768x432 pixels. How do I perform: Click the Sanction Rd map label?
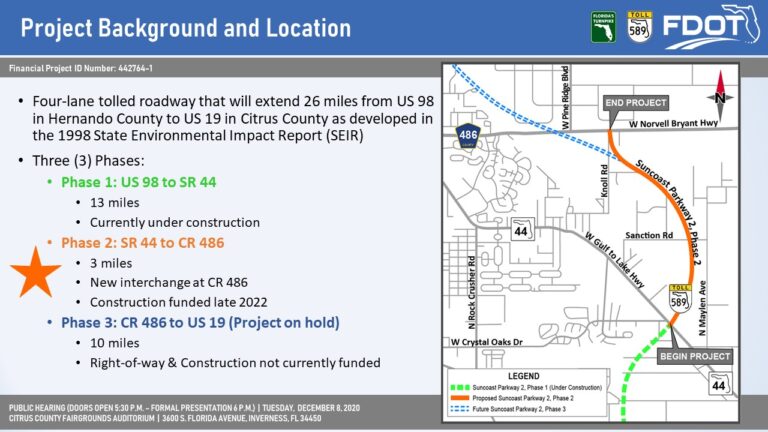point(649,236)
